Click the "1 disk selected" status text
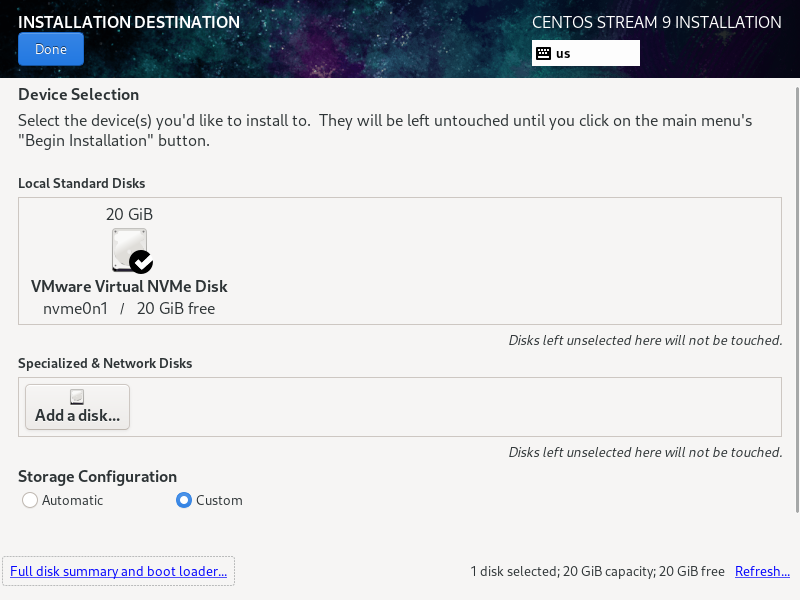The width and height of the screenshot is (800, 600). (x=514, y=571)
